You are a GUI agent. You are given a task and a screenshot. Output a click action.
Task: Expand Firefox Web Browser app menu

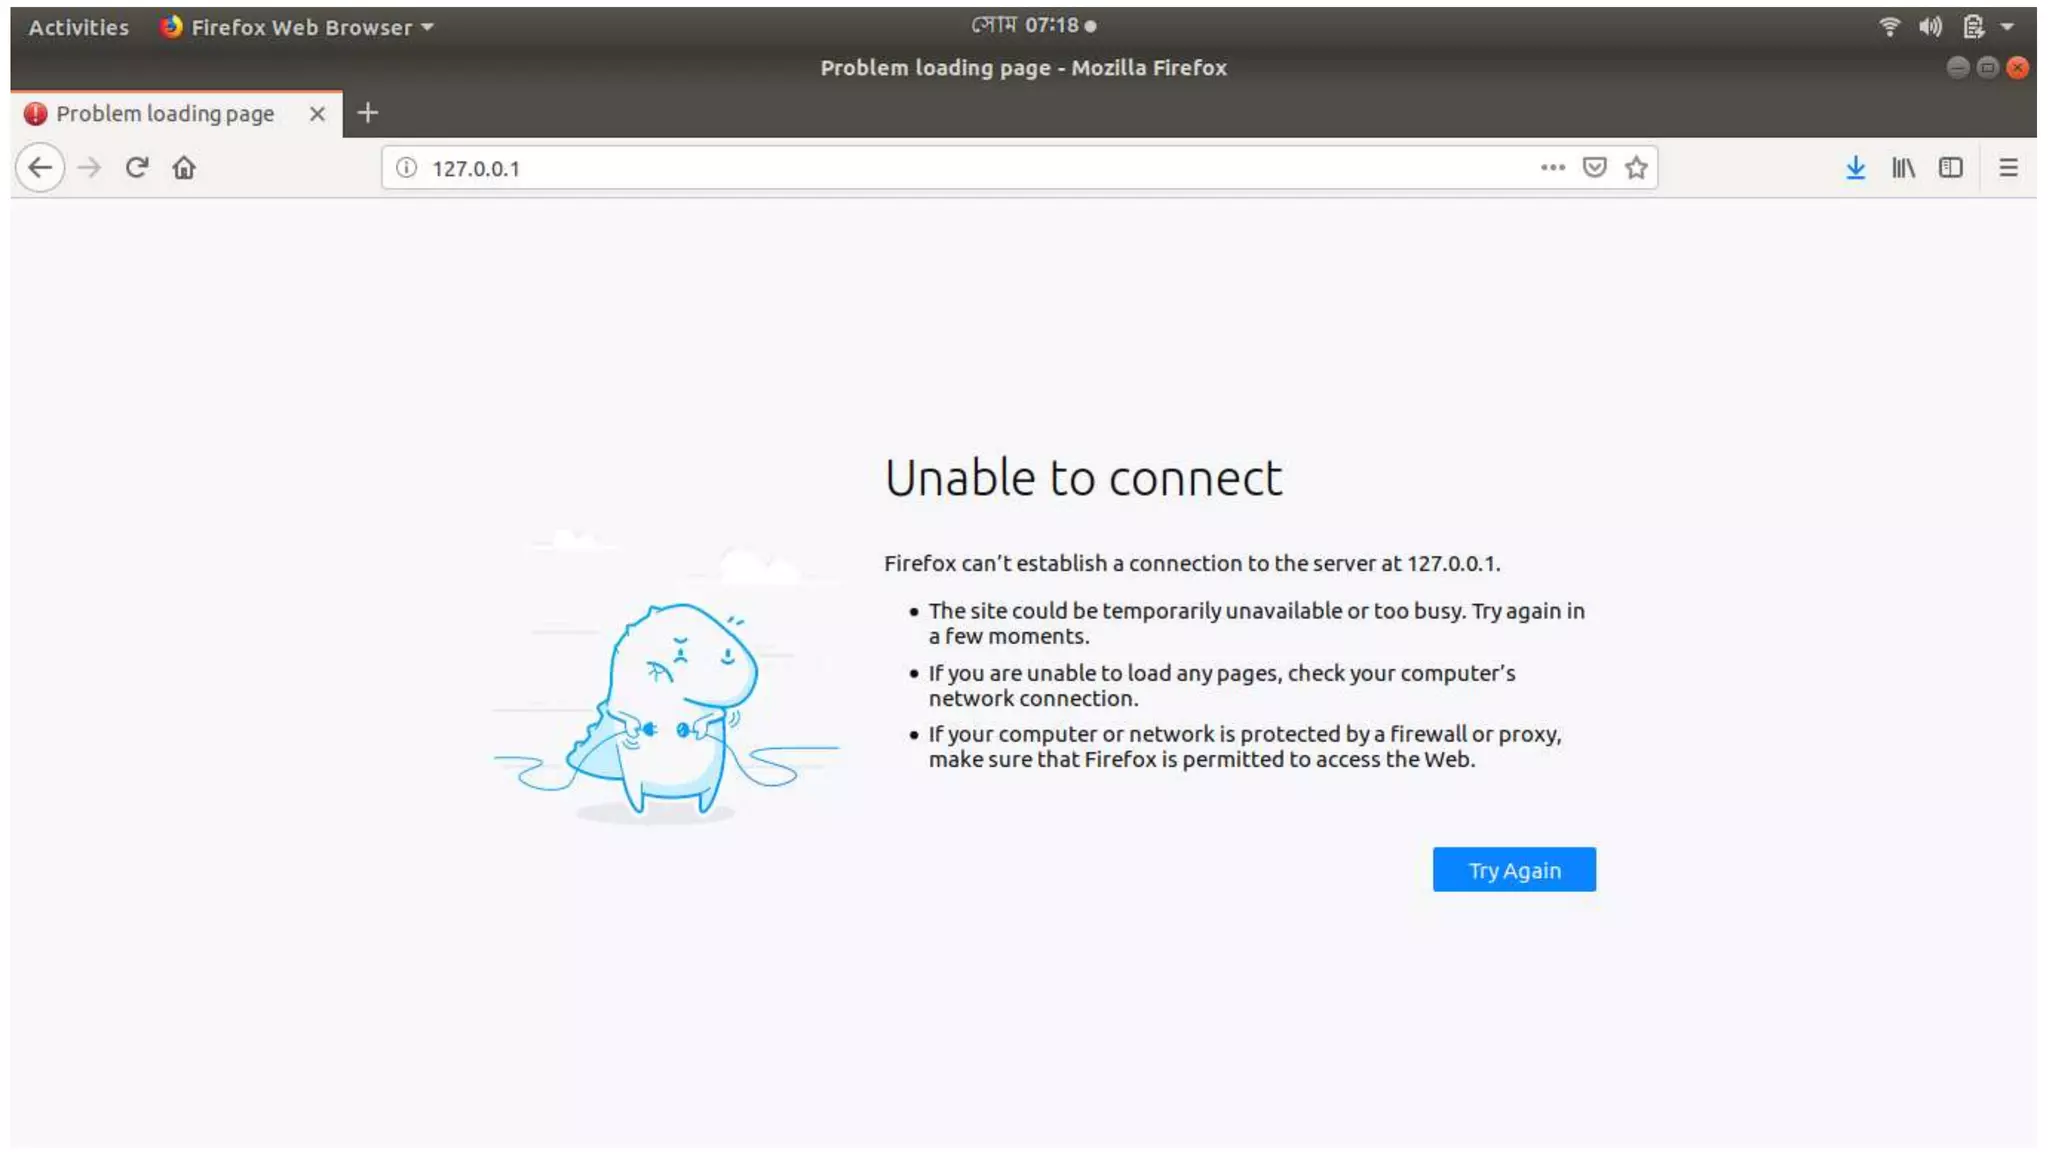click(x=298, y=27)
